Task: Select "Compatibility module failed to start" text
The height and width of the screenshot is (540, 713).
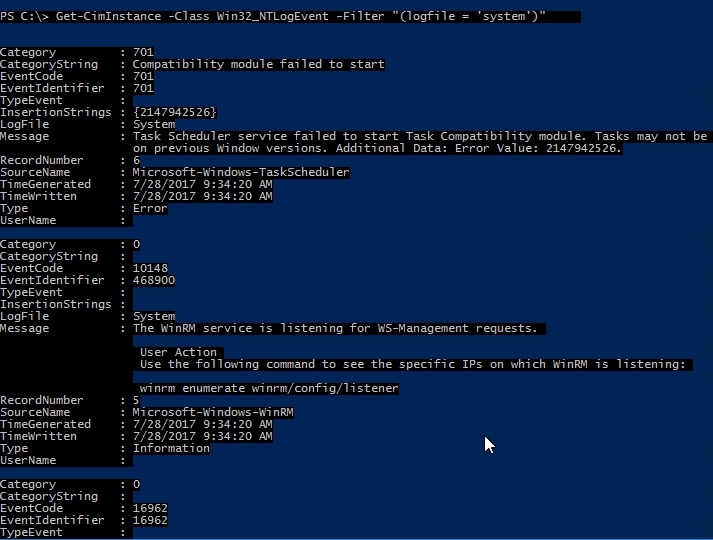Action: [258, 64]
